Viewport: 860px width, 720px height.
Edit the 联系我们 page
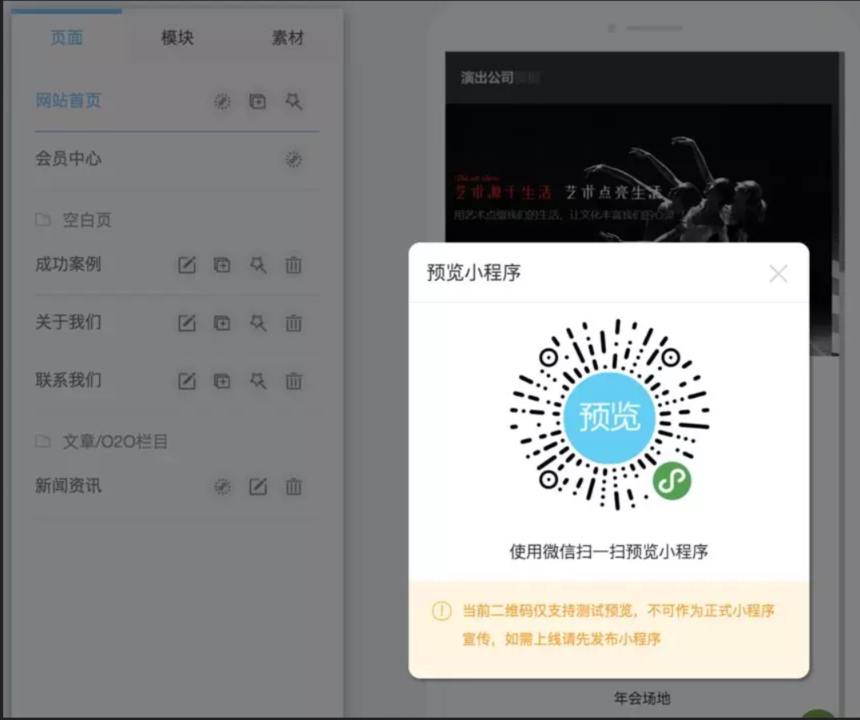[186, 381]
